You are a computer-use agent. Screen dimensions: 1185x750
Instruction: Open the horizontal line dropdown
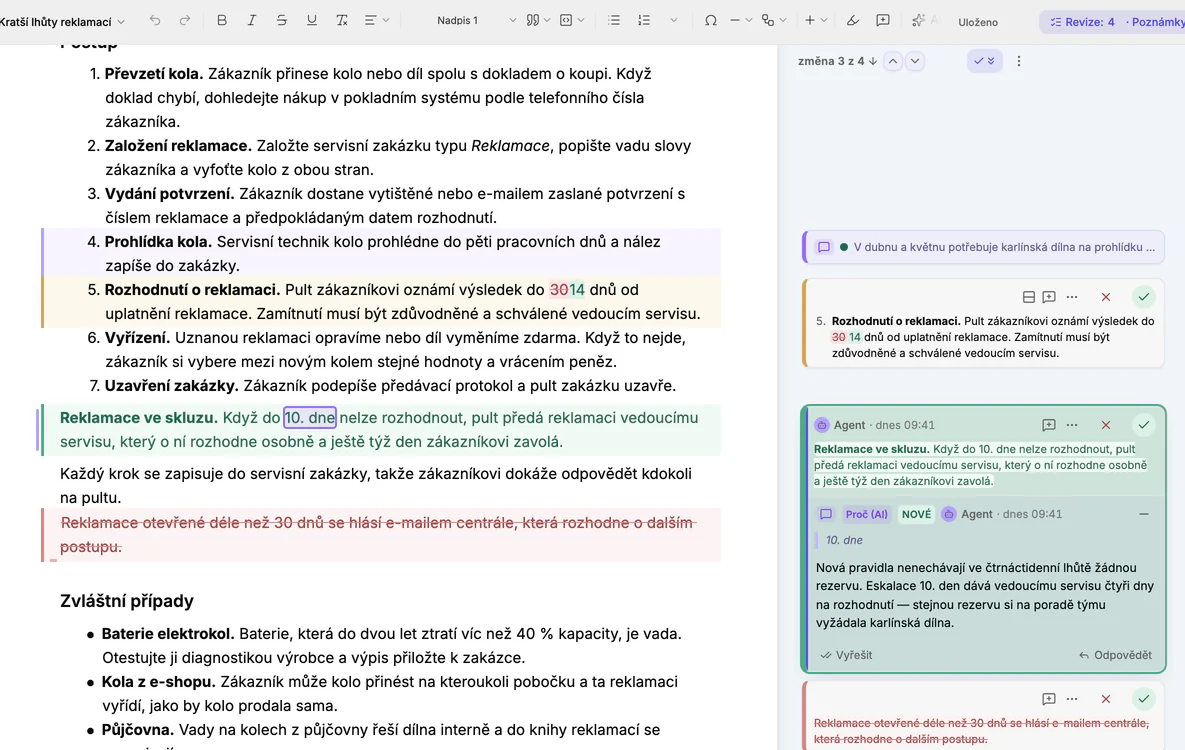(x=741, y=20)
